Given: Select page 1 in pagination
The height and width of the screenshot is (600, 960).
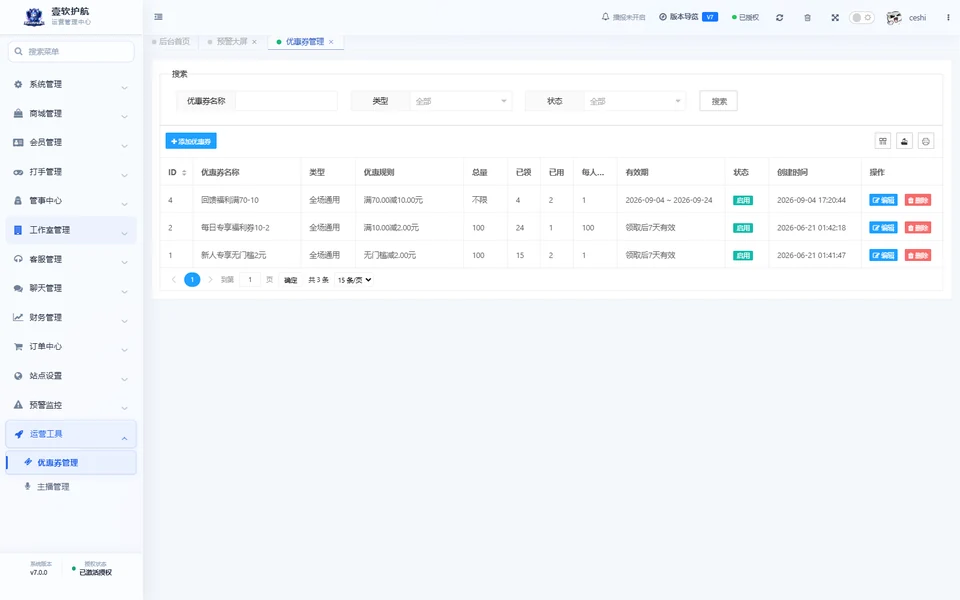Looking at the screenshot, I should (x=192, y=280).
